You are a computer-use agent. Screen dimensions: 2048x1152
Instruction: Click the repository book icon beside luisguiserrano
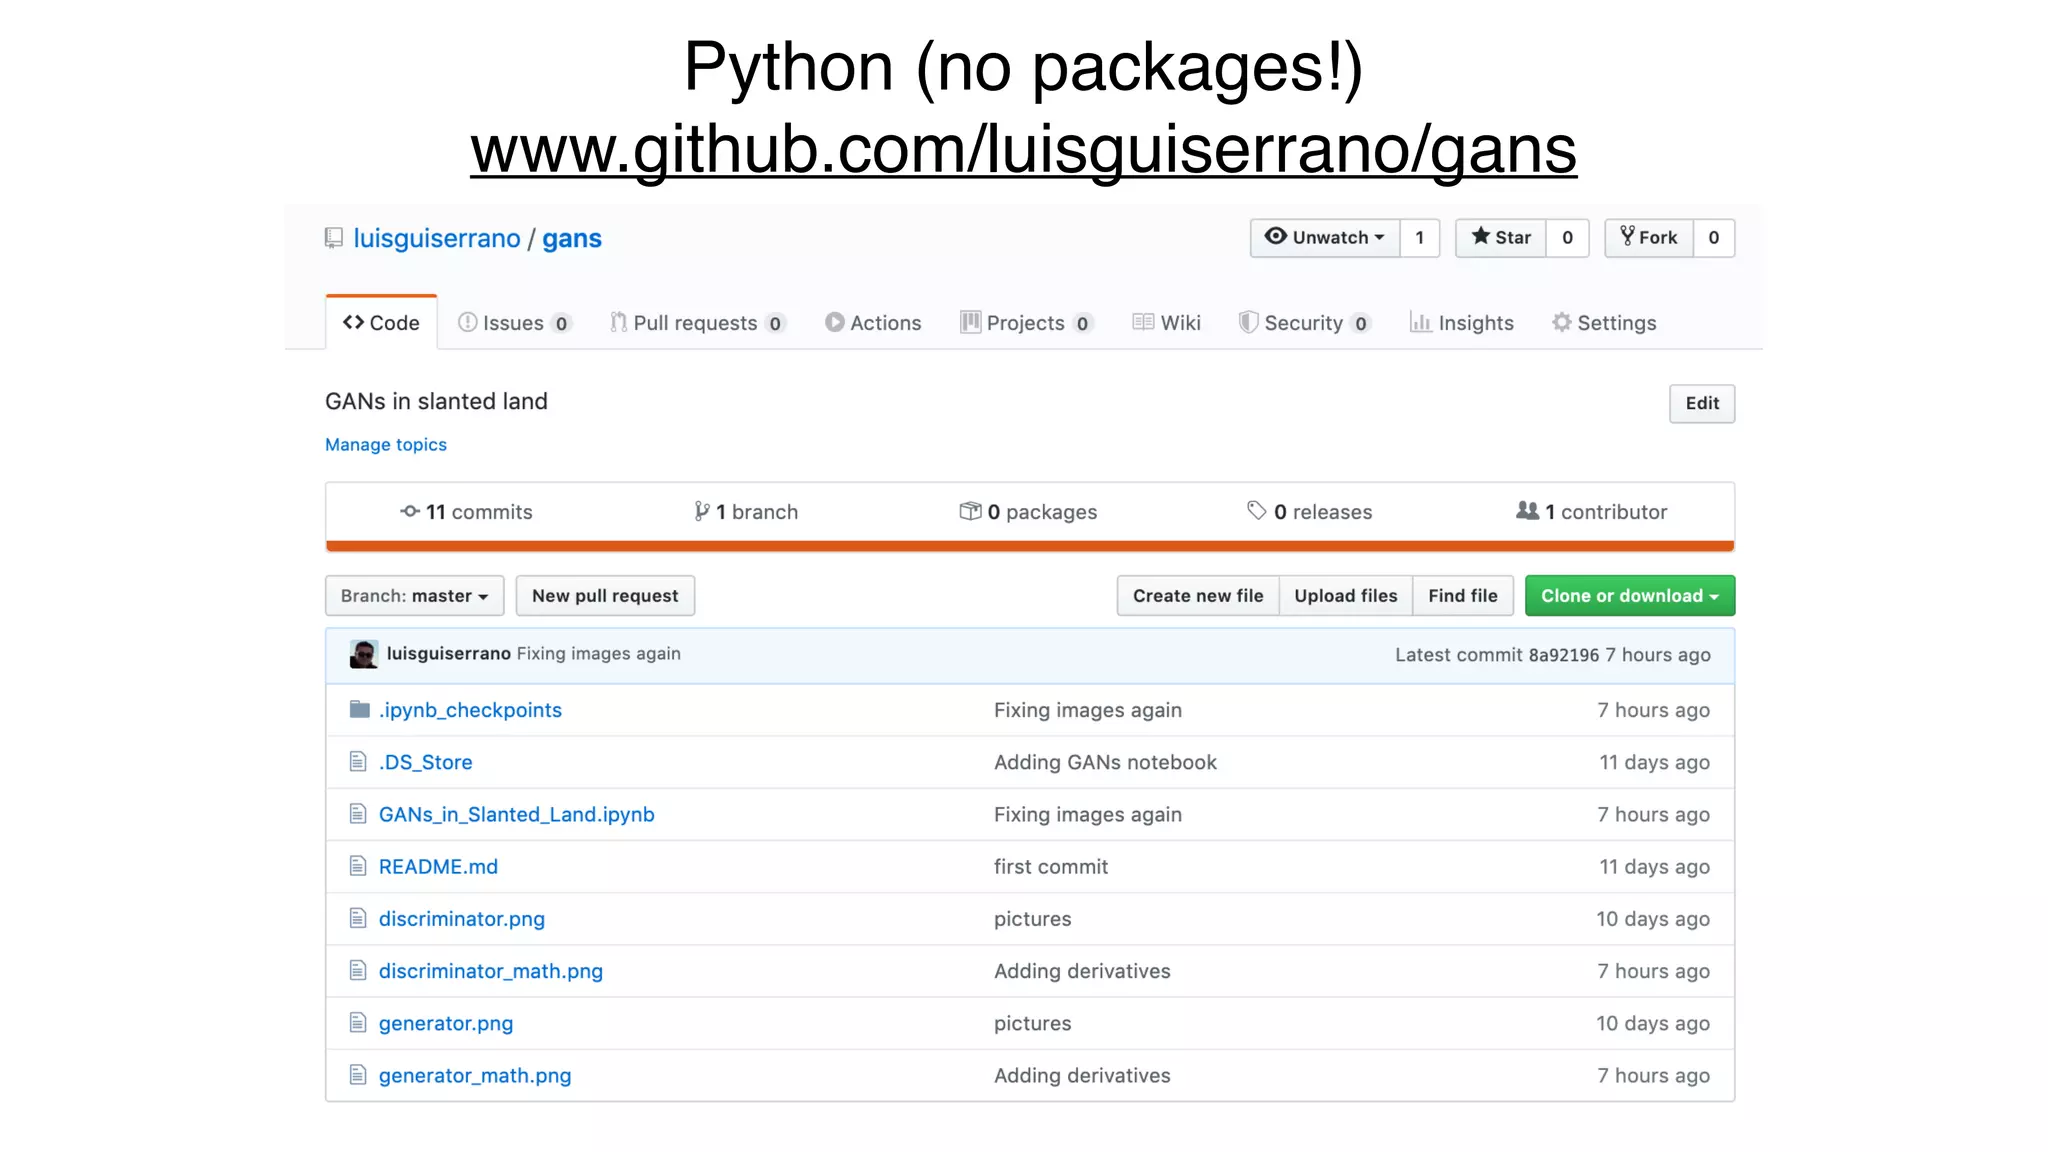[x=334, y=238]
